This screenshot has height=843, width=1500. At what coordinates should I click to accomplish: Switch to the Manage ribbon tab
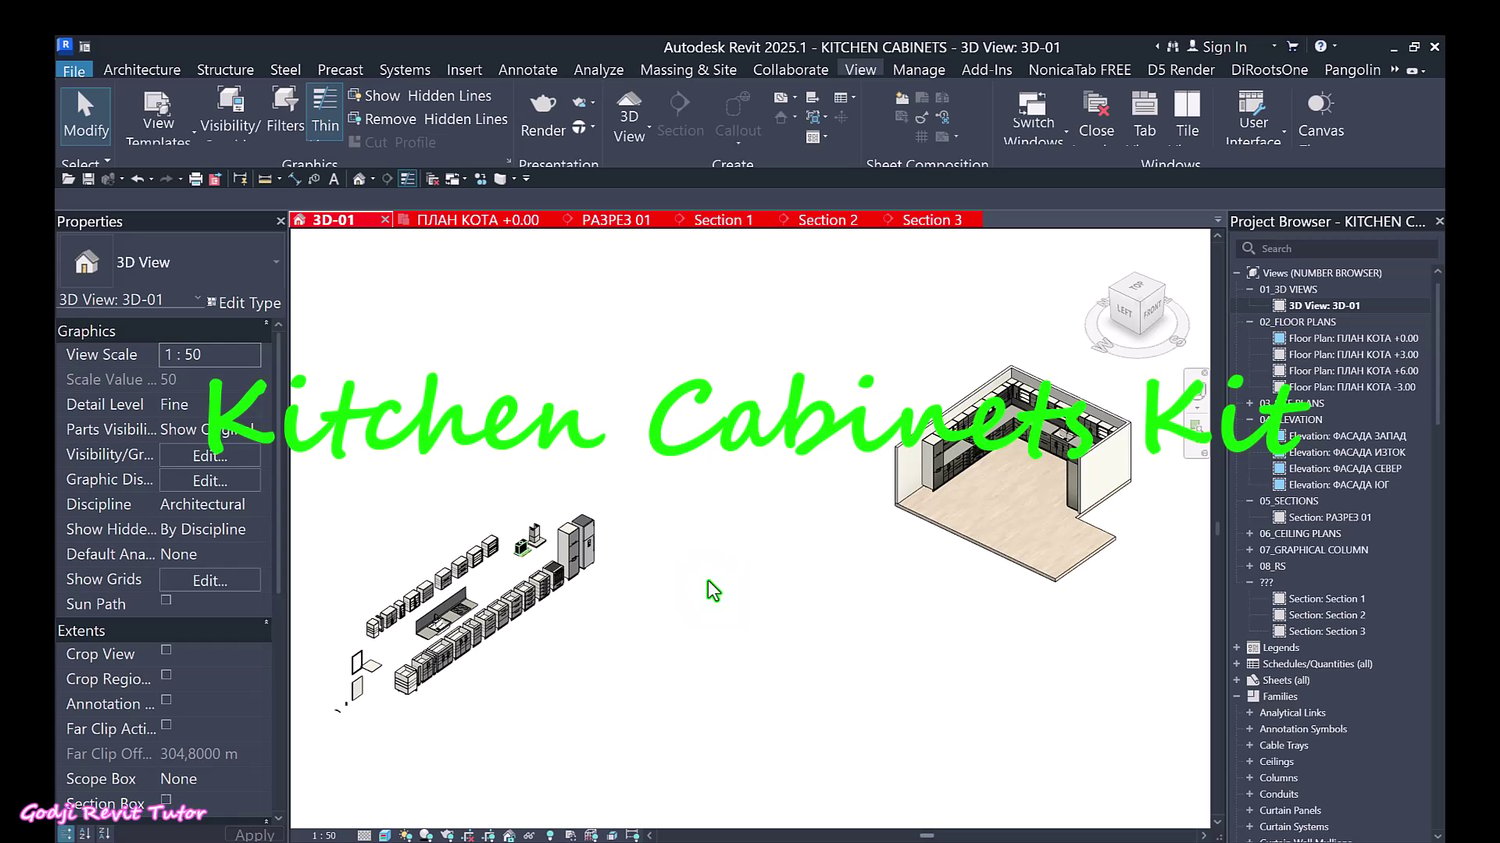pos(919,70)
